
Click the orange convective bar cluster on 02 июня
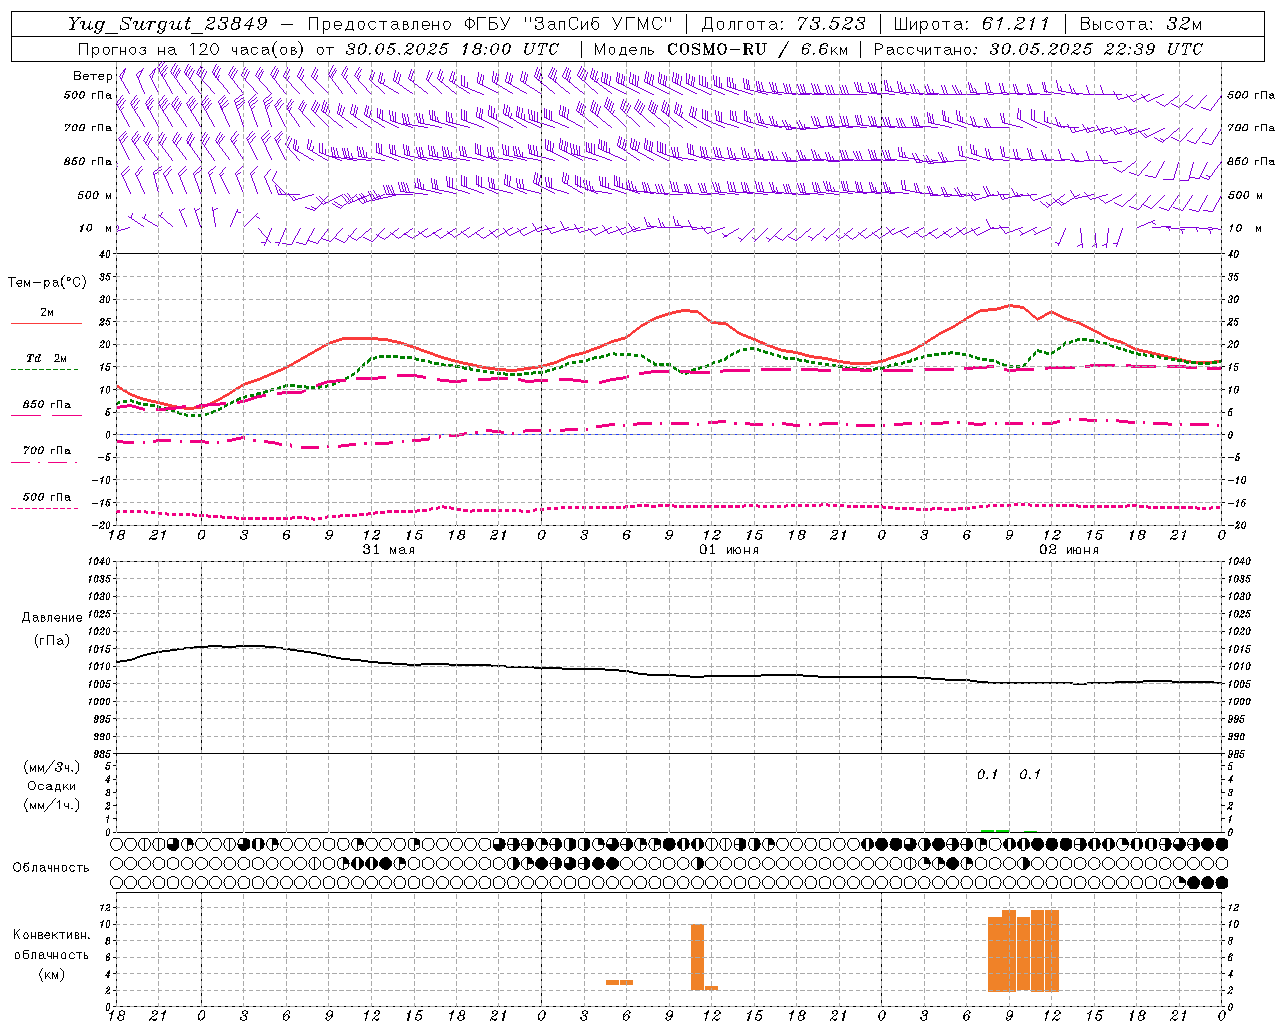pyautogui.click(x=1023, y=950)
